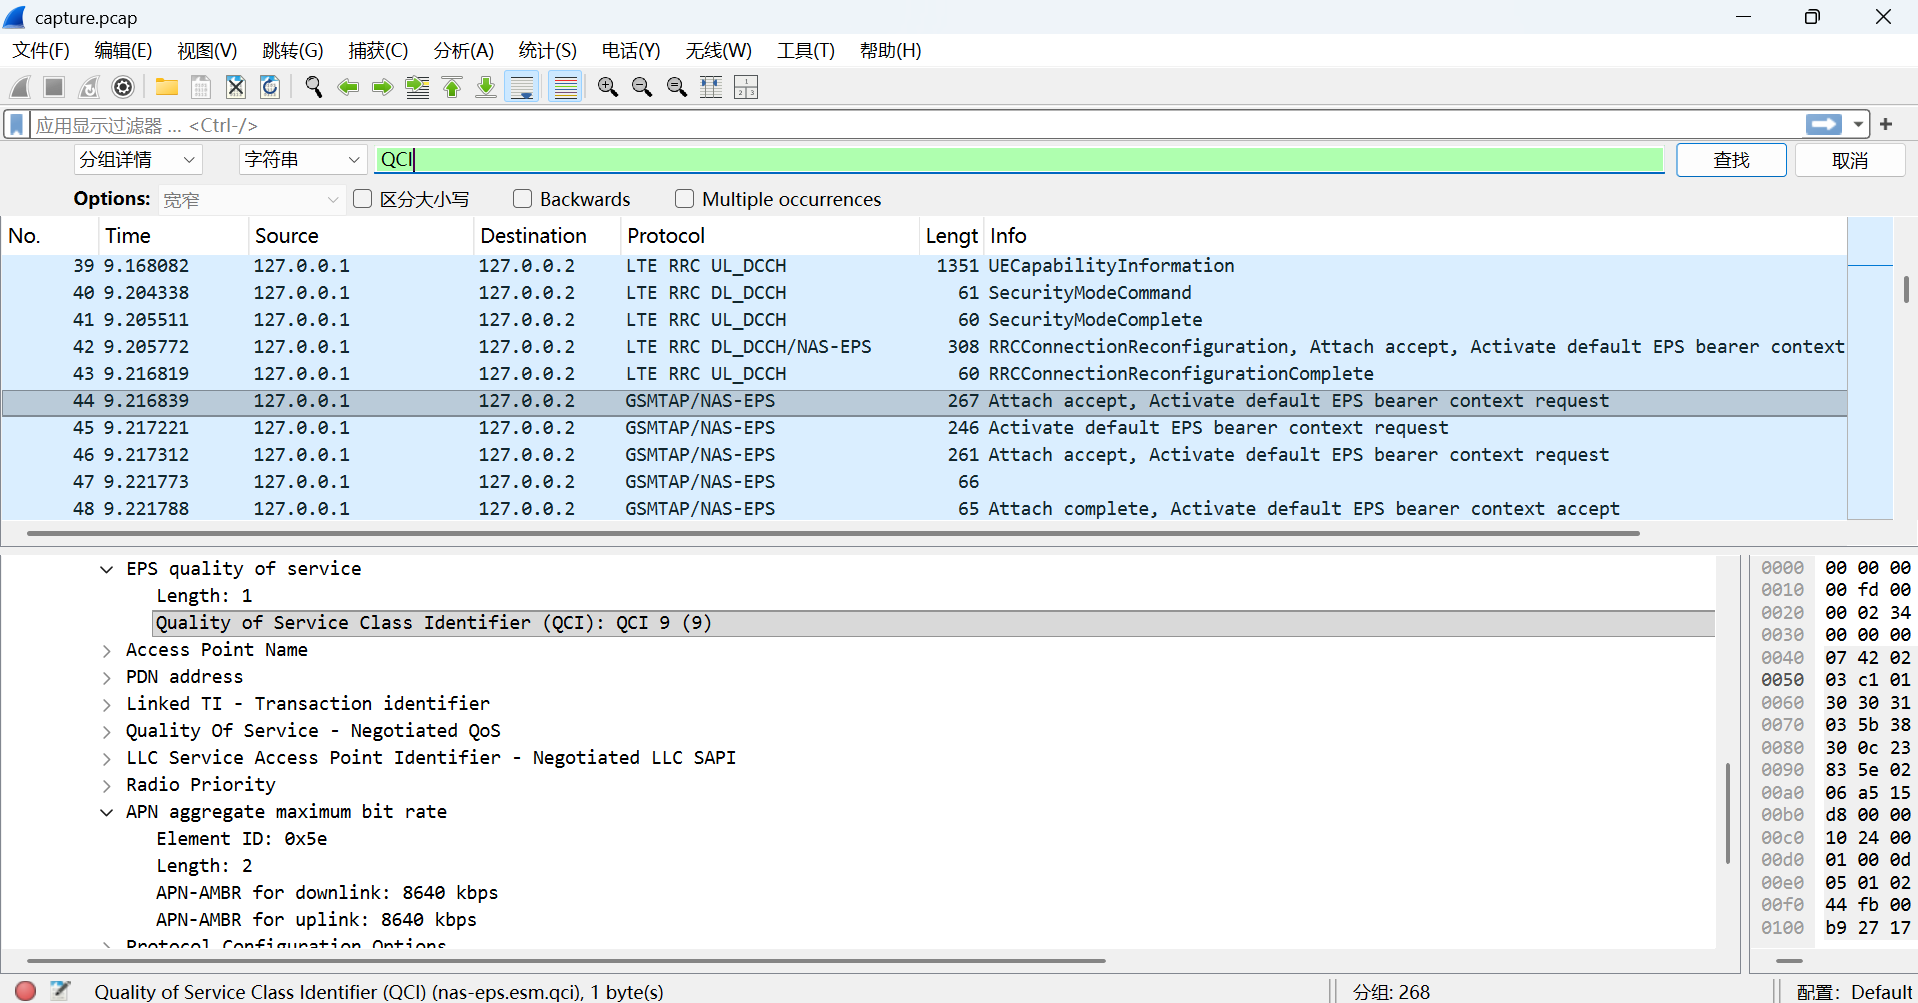This screenshot has height=1003, width=1918.
Task: Close the capture file via toolbar icon
Action: pos(236,88)
